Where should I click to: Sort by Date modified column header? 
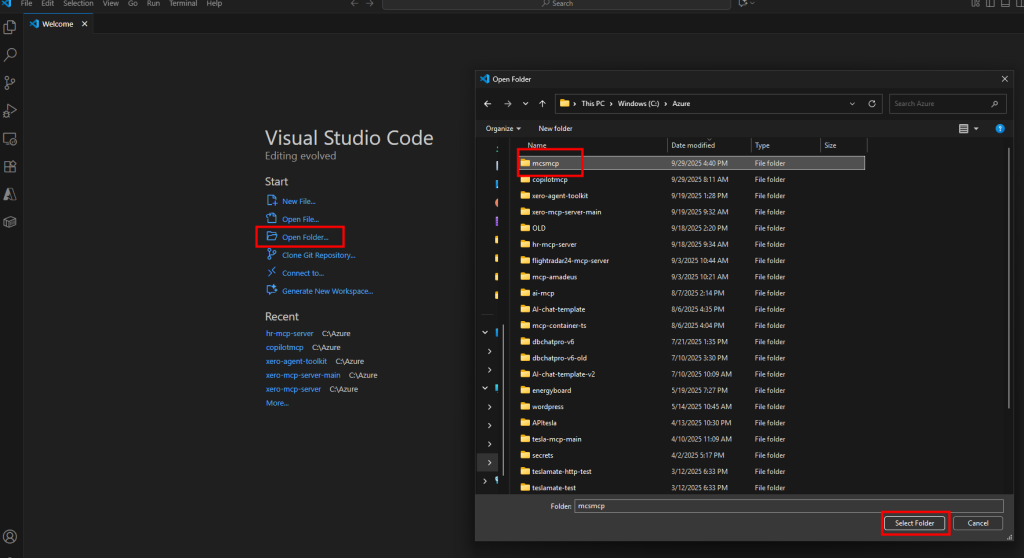tap(693, 146)
